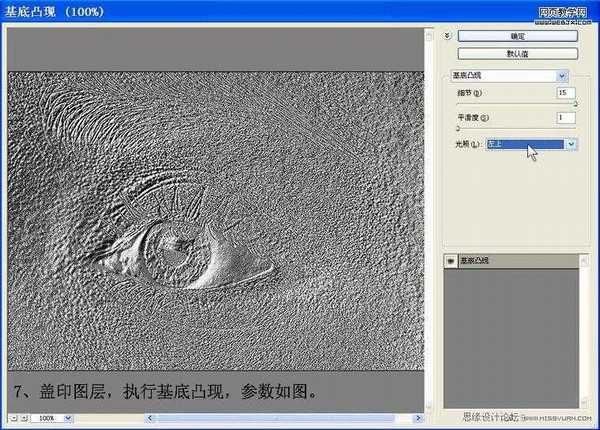Collapse the filter thumbnails with the double-chevron icon

point(447,36)
